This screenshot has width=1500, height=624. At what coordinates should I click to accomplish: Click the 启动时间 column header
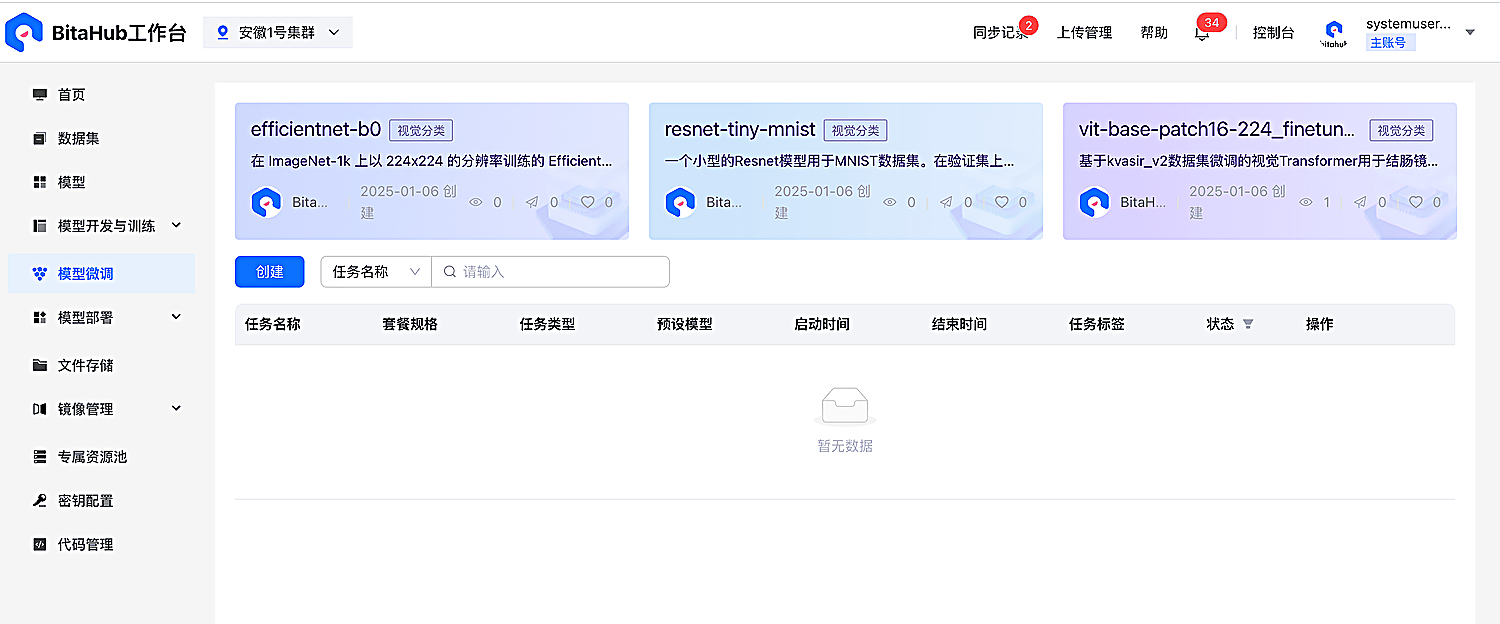822,324
